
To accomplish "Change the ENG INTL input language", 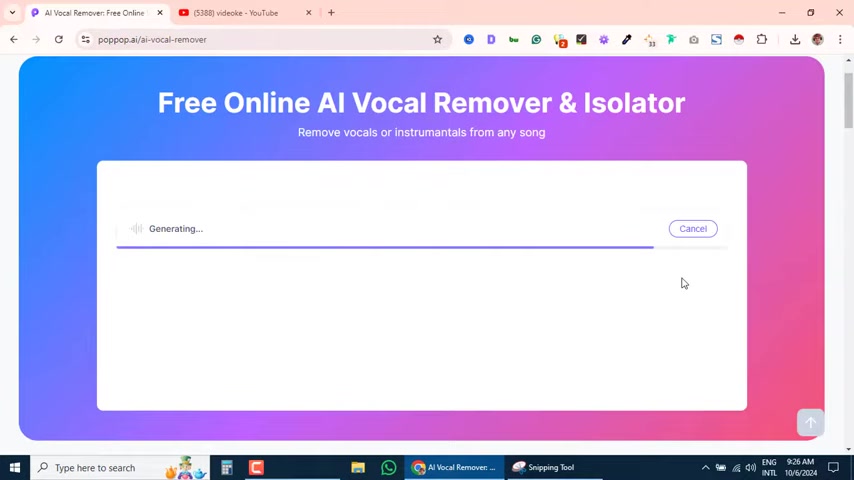I will pyautogui.click(x=769, y=467).
